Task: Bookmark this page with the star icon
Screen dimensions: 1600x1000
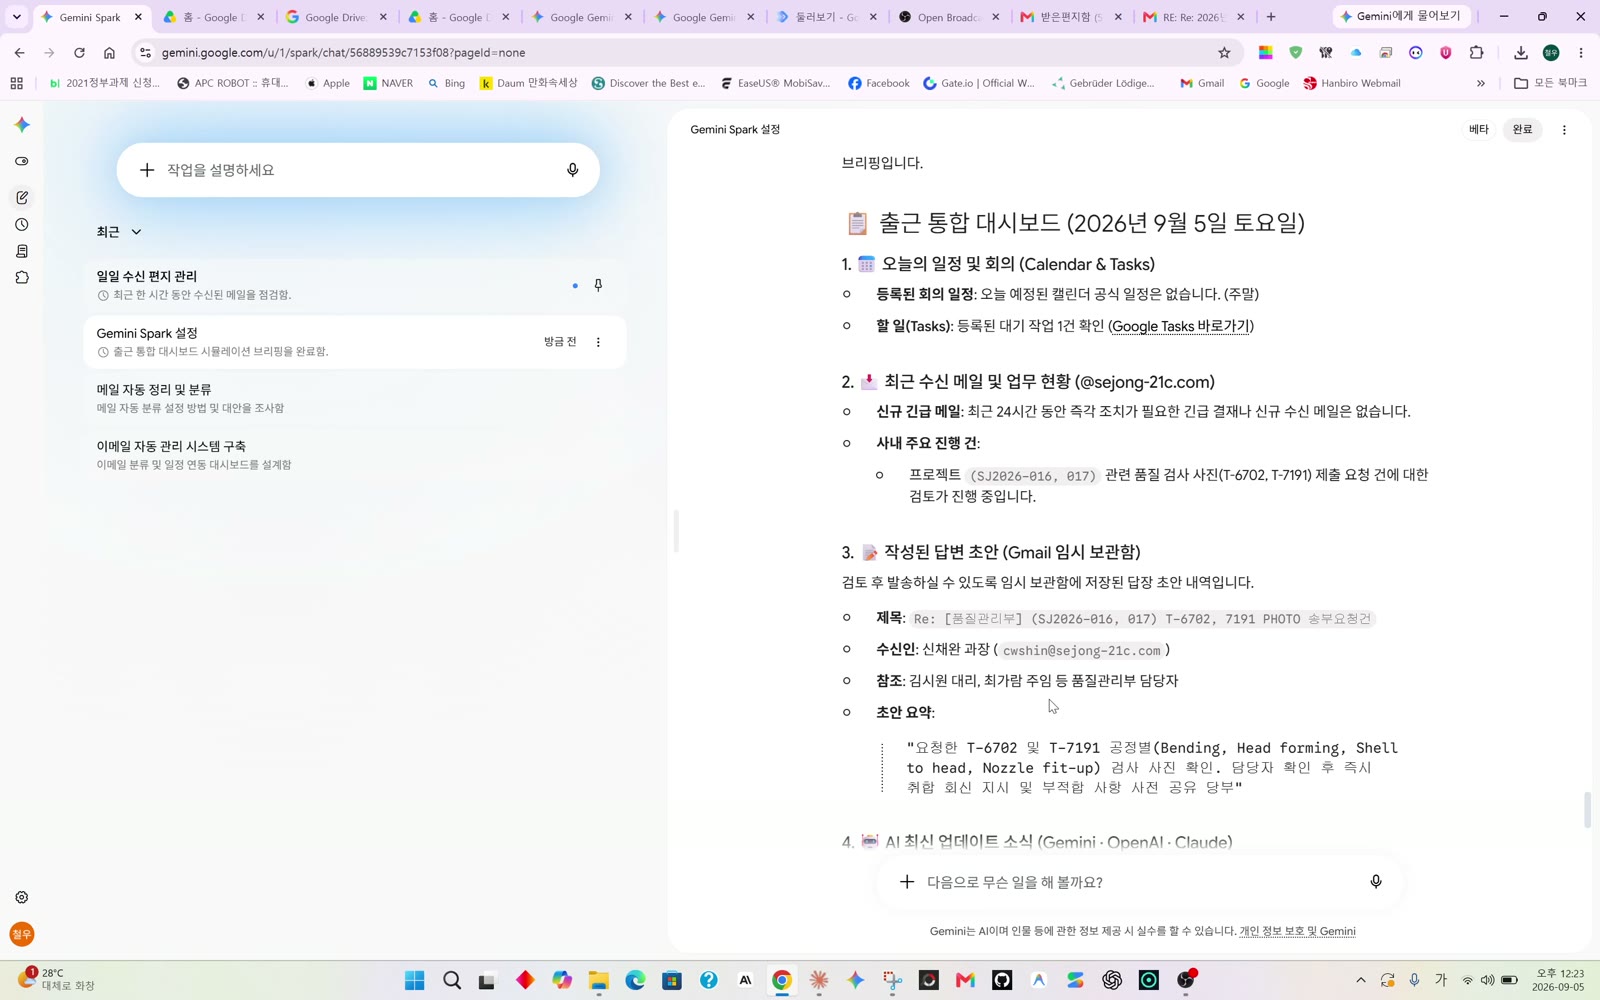Action: pos(1224,53)
